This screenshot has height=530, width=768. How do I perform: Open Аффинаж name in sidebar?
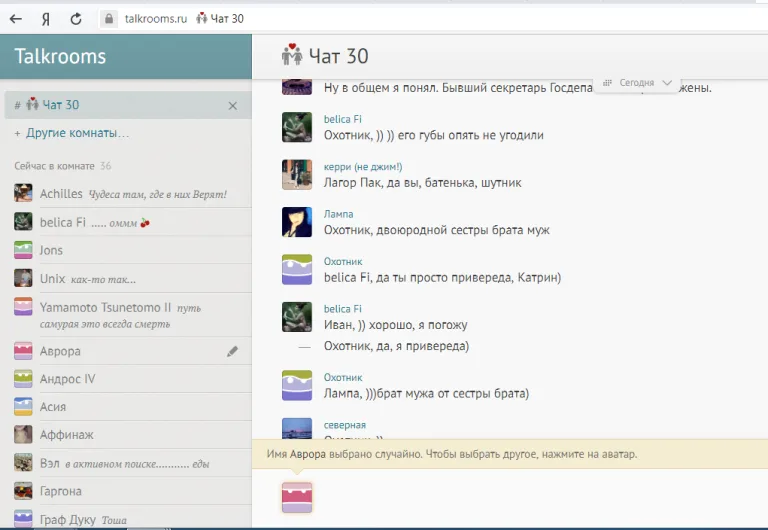67,435
